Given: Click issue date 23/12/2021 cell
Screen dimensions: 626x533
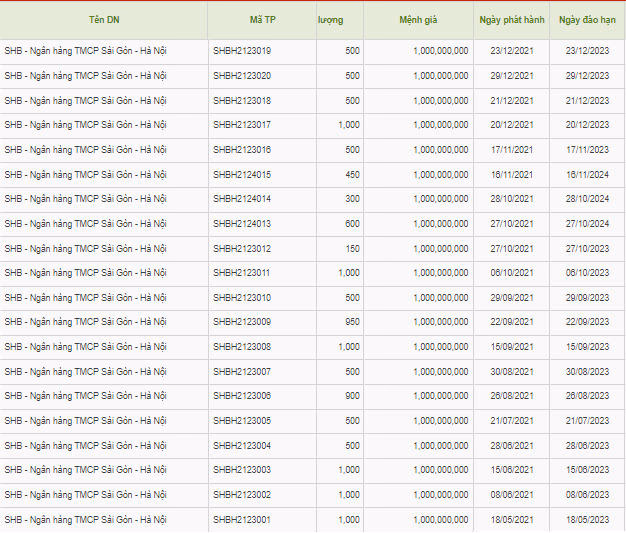Looking at the screenshot, I should tap(511, 51).
